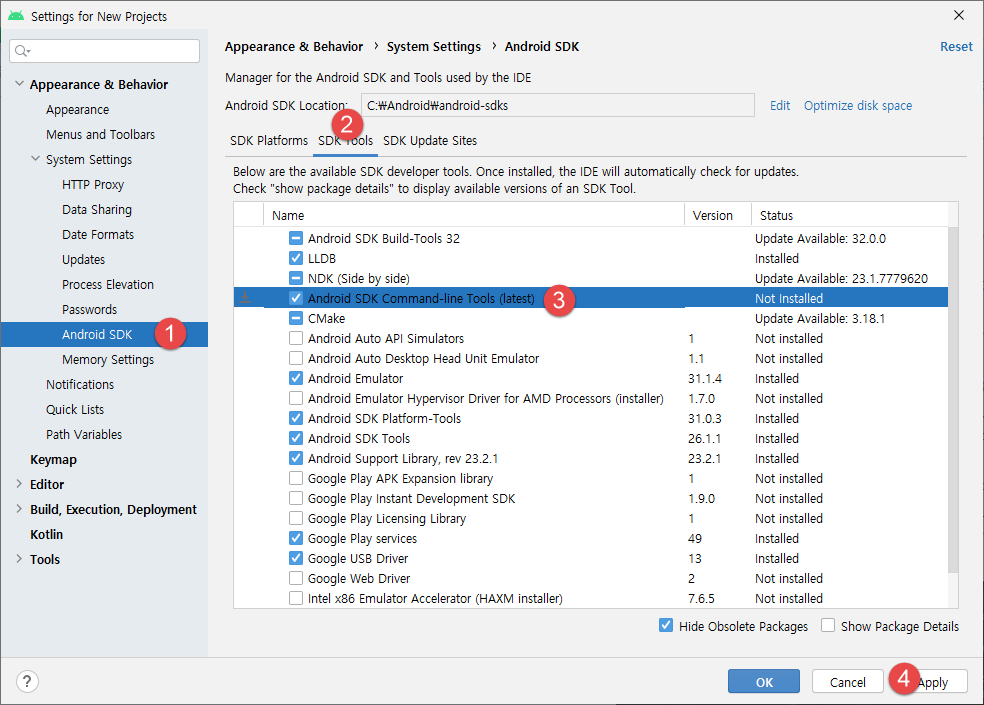This screenshot has height=705, width=984.
Task: Expand the Tools settings node
Action: [x=19, y=559]
